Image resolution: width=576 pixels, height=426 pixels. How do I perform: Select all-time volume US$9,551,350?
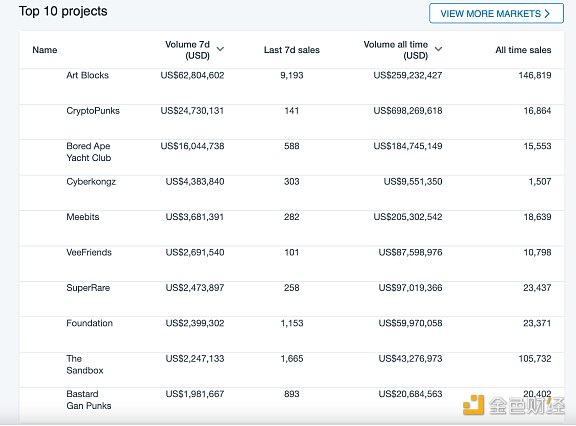[x=413, y=182]
